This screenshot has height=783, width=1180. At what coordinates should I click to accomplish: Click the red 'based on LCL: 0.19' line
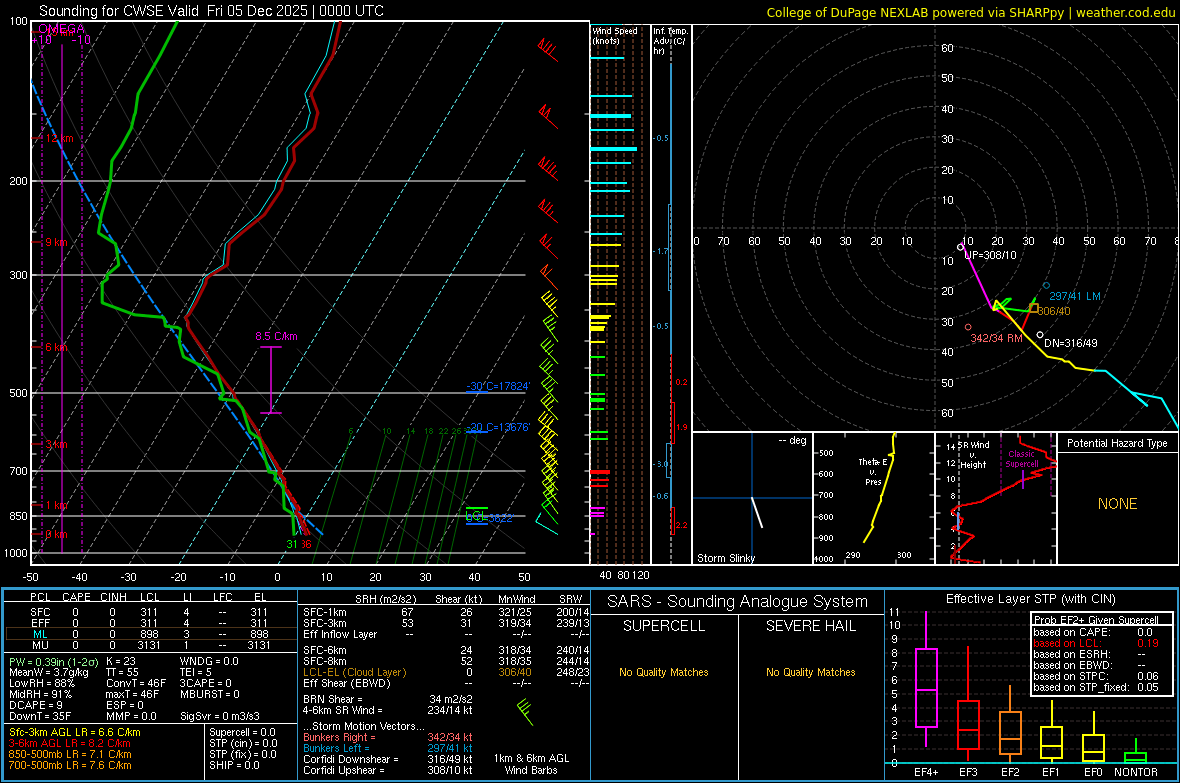[x=1096, y=643]
